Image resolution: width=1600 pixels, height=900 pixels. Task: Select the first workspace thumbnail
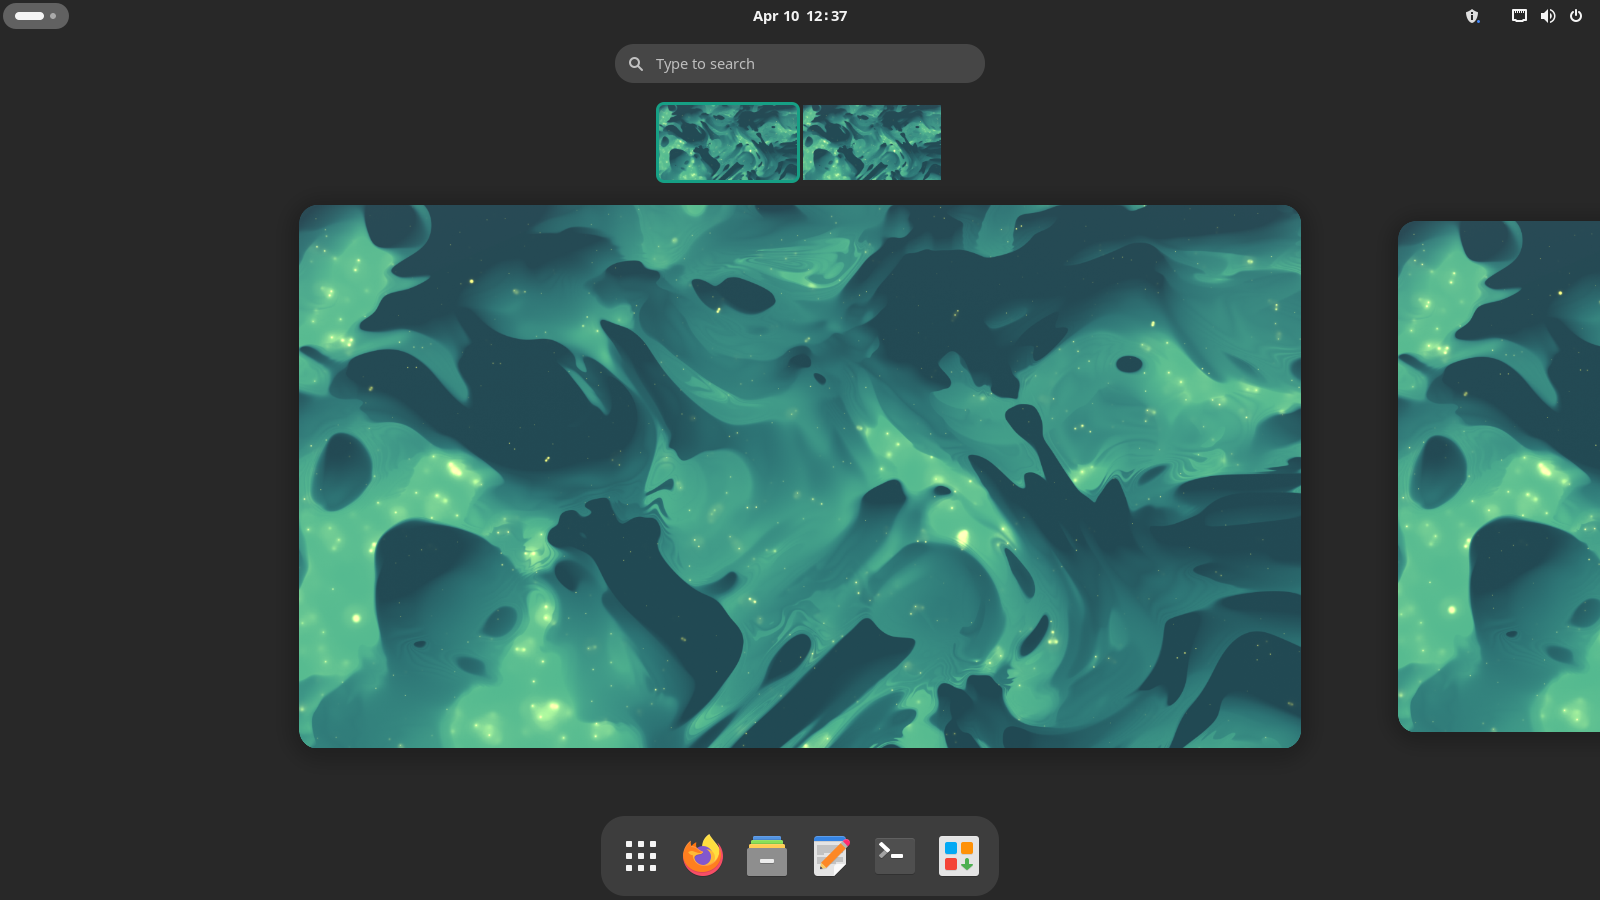[x=728, y=142]
